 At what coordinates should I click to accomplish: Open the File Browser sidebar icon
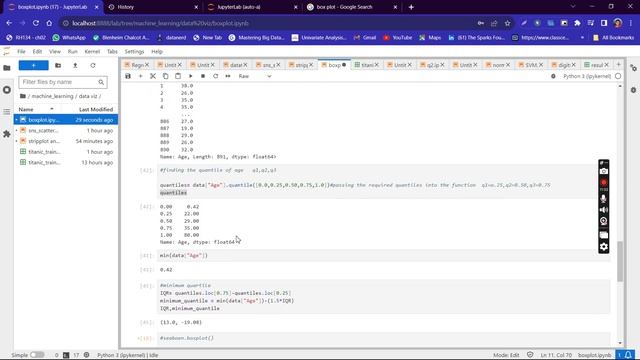click(7, 68)
